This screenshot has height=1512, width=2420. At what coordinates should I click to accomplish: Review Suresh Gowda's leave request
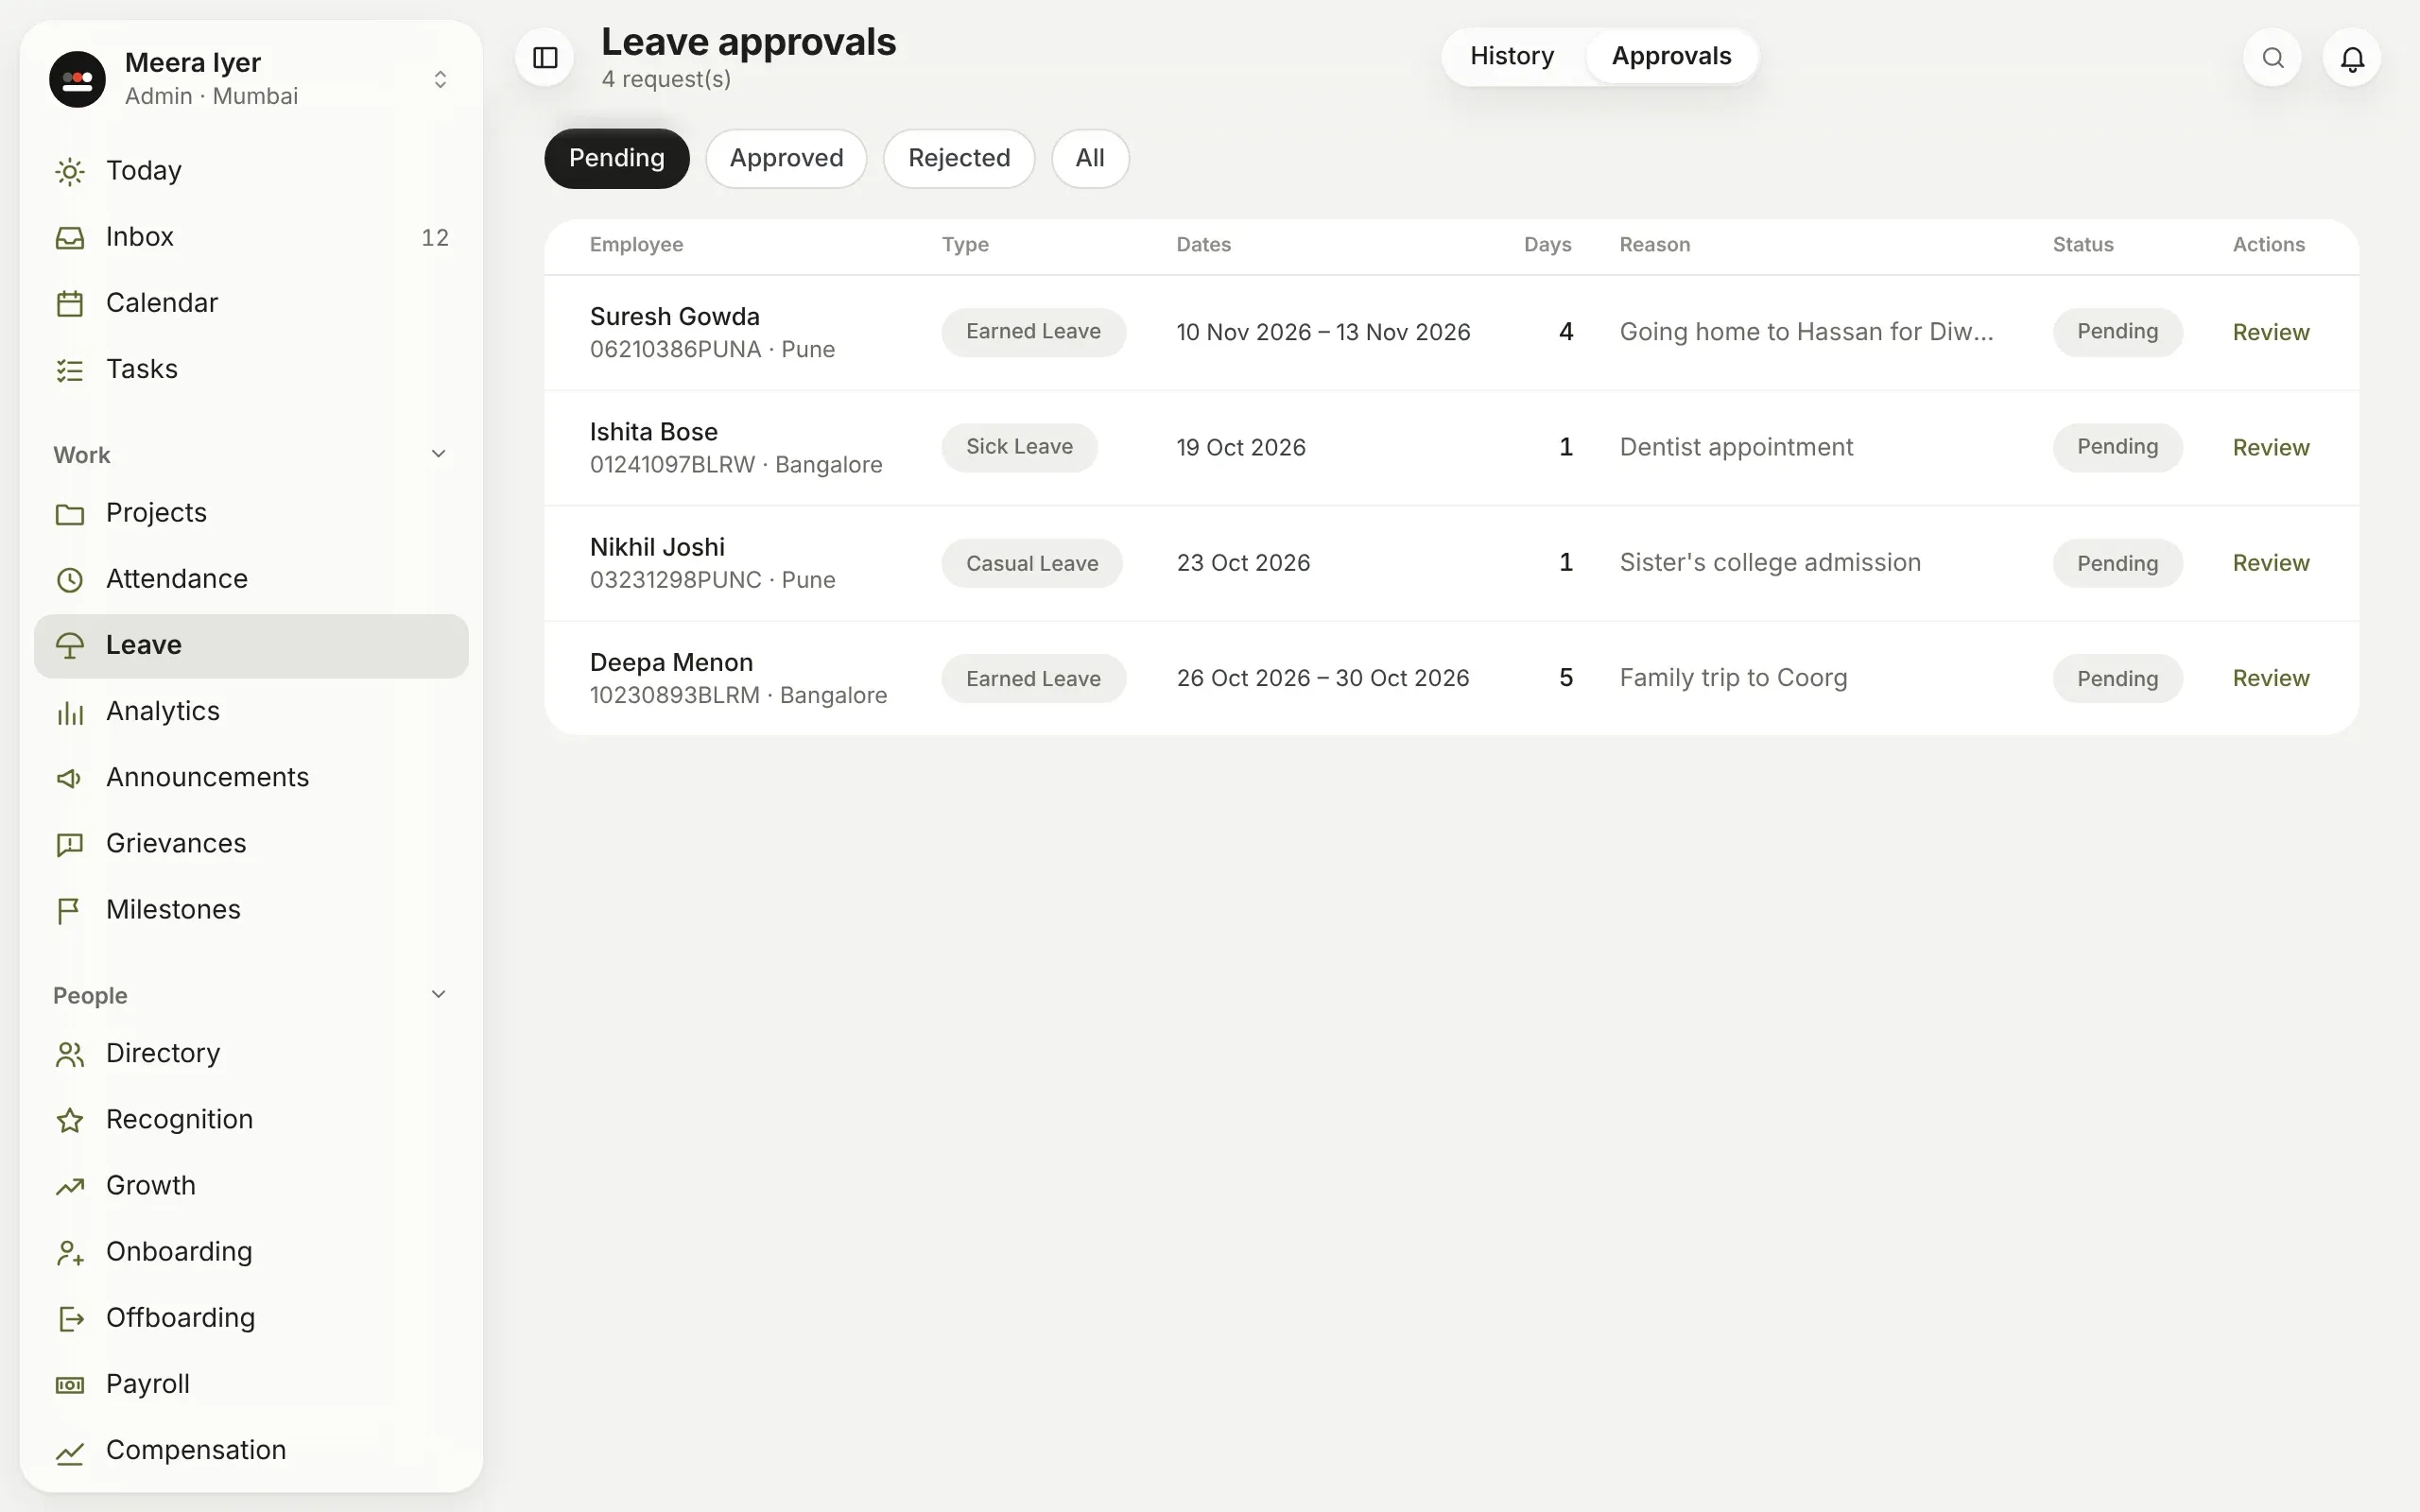2271,333
